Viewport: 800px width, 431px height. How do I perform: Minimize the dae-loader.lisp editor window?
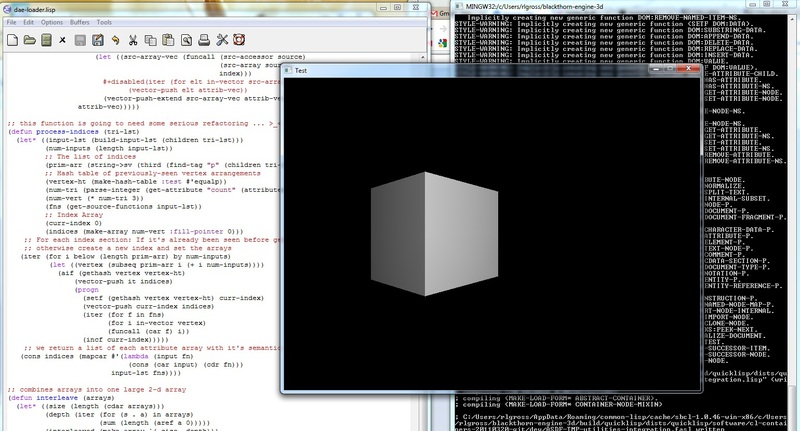384,7
